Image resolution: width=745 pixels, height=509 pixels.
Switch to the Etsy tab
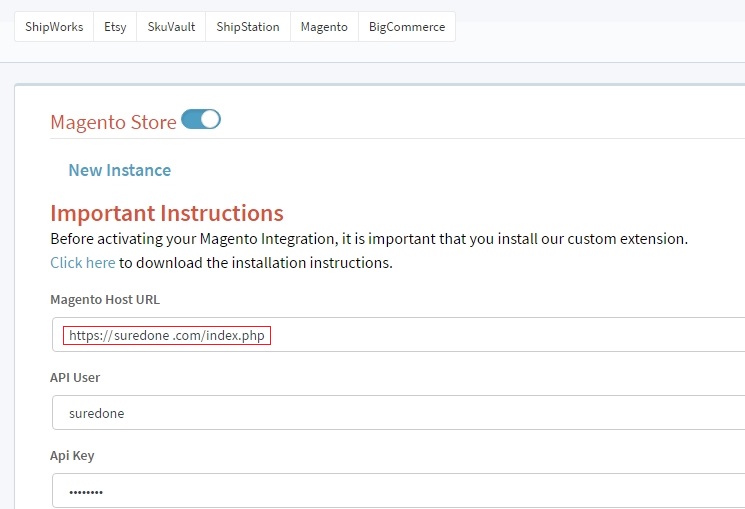click(x=115, y=27)
